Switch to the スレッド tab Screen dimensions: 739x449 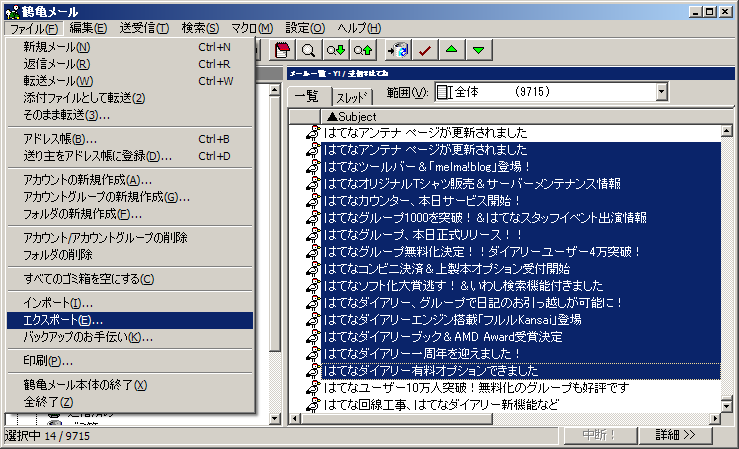[352, 98]
